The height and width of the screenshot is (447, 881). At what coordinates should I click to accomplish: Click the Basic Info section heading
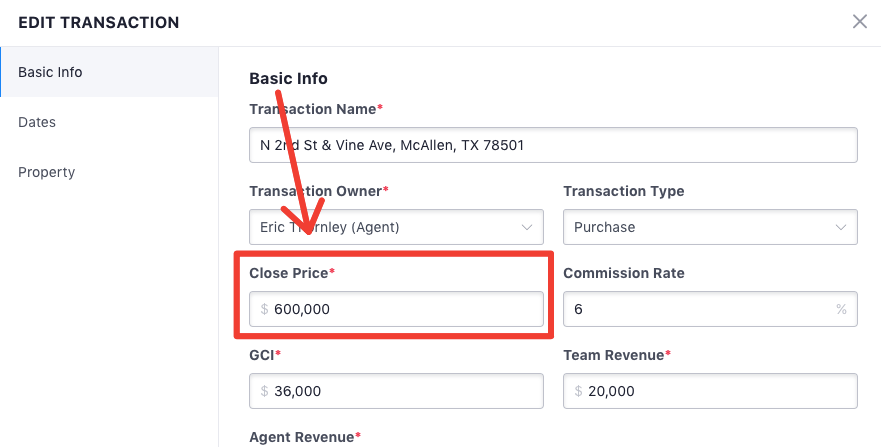[x=288, y=78]
